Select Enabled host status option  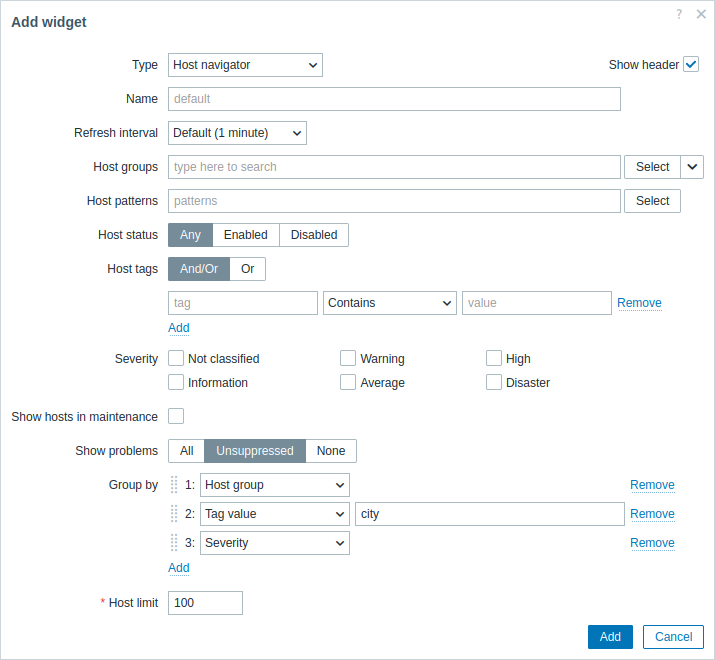[246, 235]
